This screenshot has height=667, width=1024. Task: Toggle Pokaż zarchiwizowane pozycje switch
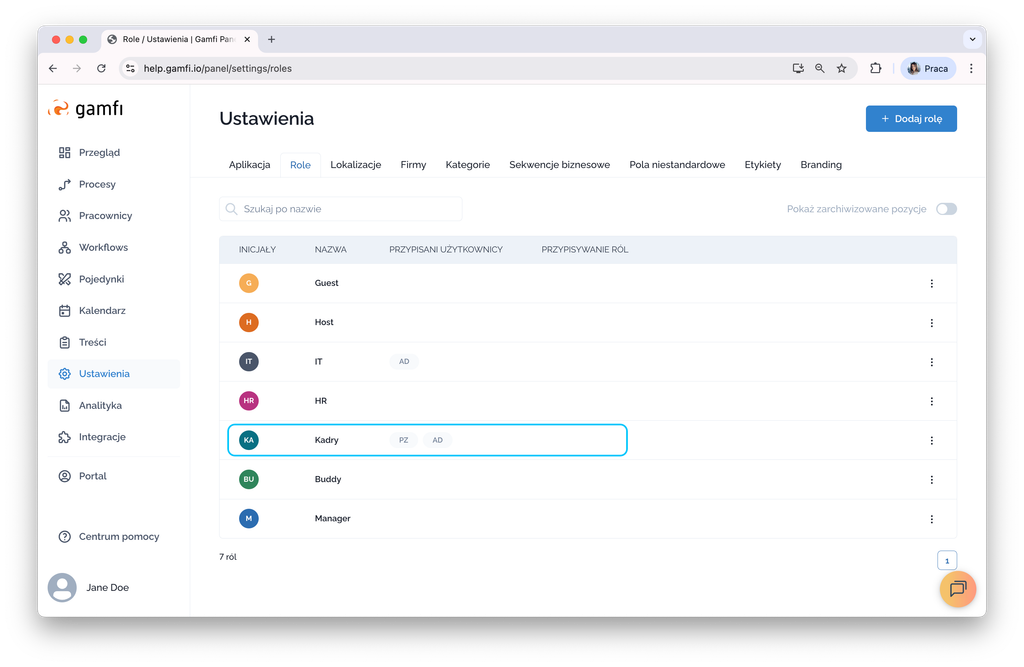click(x=946, y=209)
